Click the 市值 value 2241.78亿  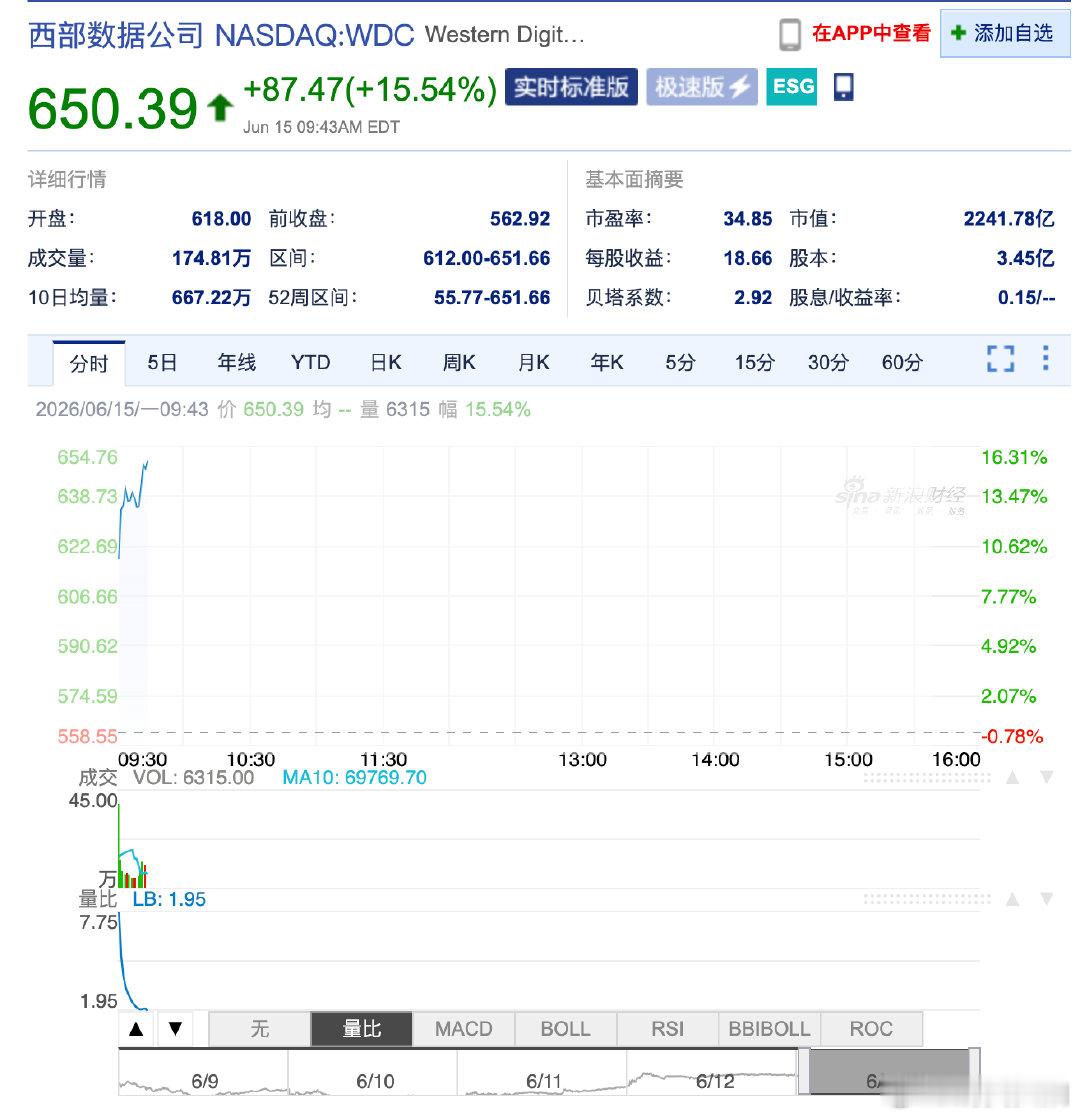coord(1009,218)
